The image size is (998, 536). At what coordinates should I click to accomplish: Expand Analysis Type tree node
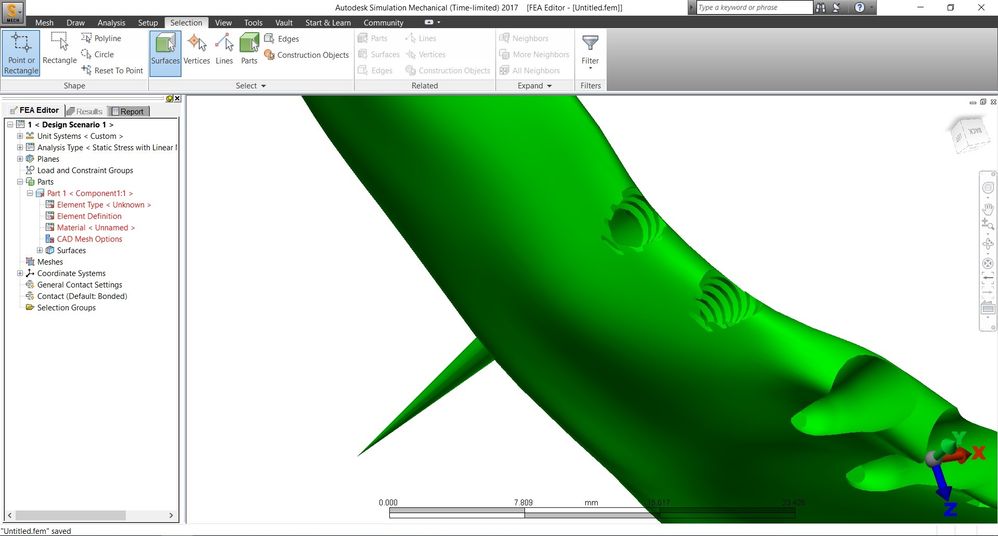point(20,148)
